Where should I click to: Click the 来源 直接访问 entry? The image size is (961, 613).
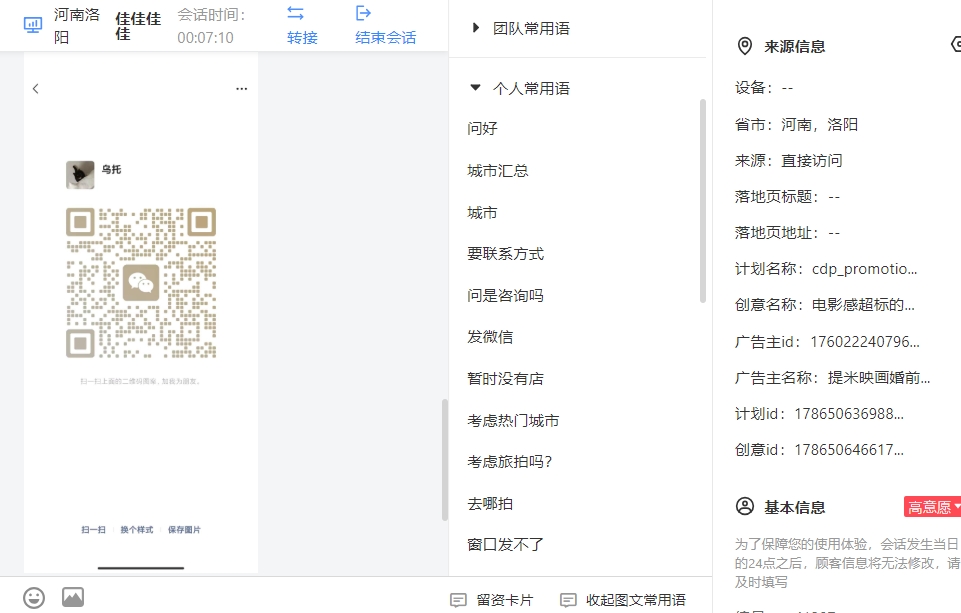pyautogui.click(x=789, y=161)
